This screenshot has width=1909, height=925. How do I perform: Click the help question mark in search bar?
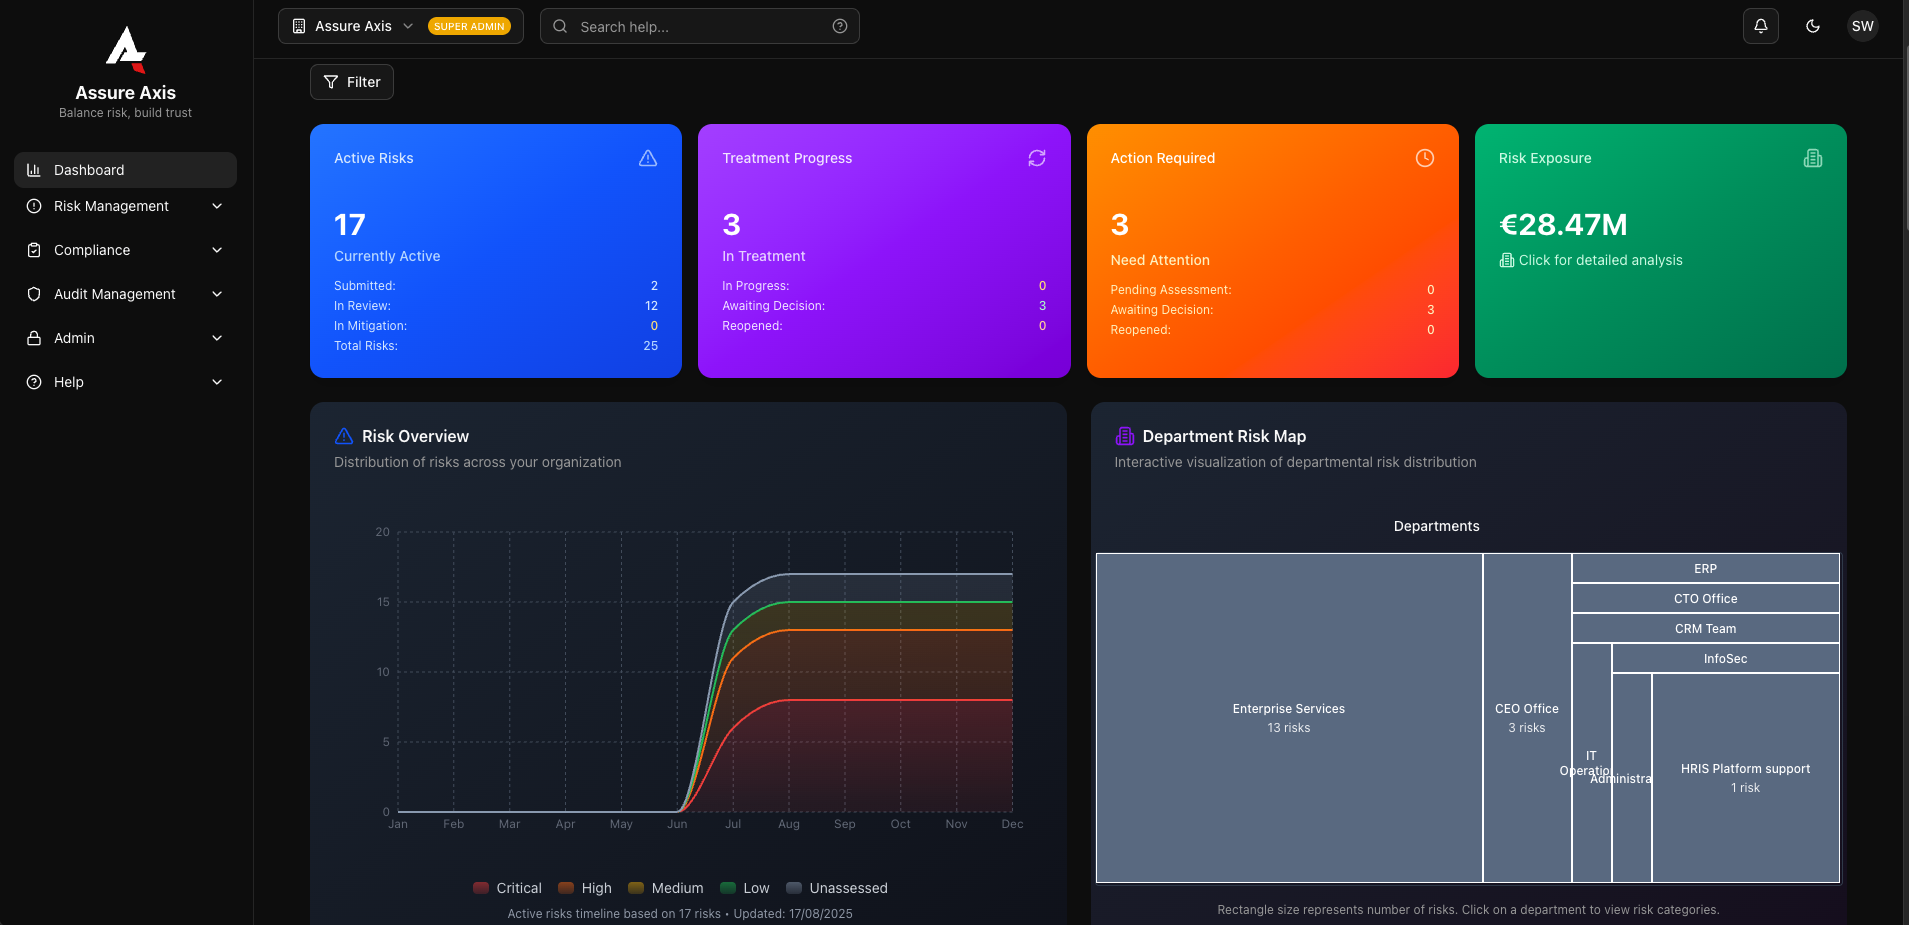coord(839,26)
